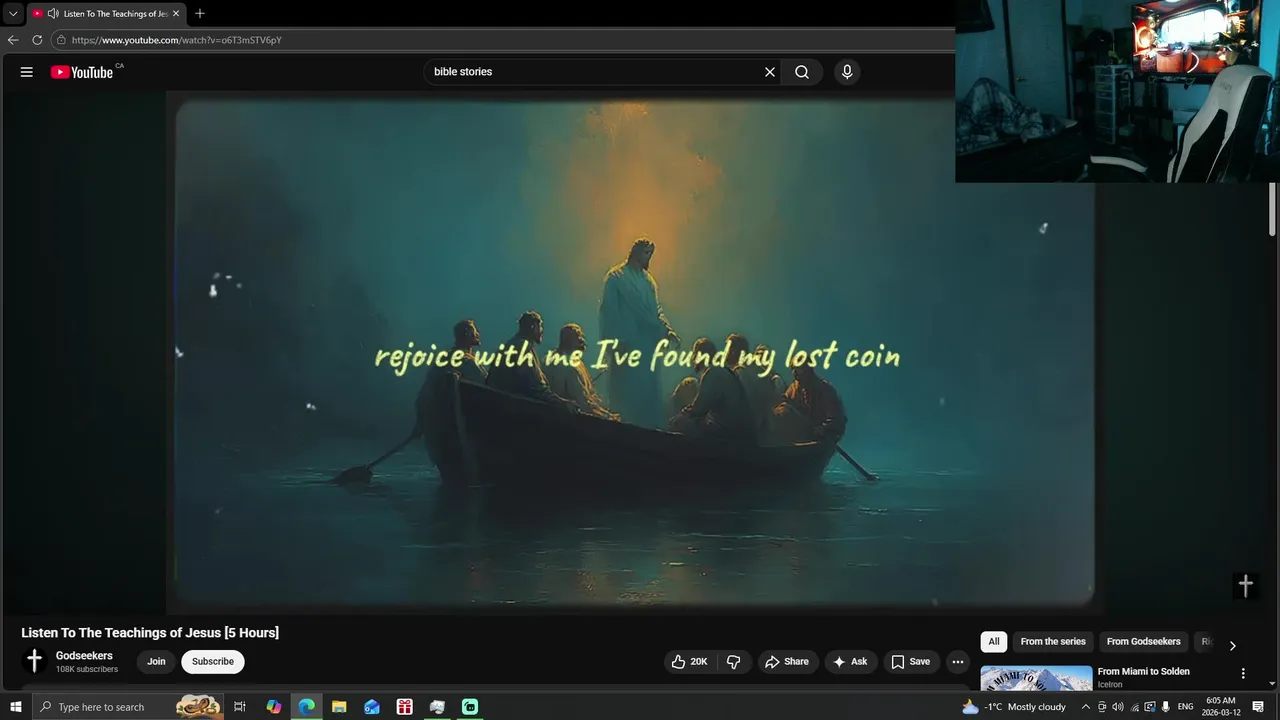Open File Explorer from the taskbar
Image resolution: width=1280 pixels, height=720 pixels.
(339, 707)
